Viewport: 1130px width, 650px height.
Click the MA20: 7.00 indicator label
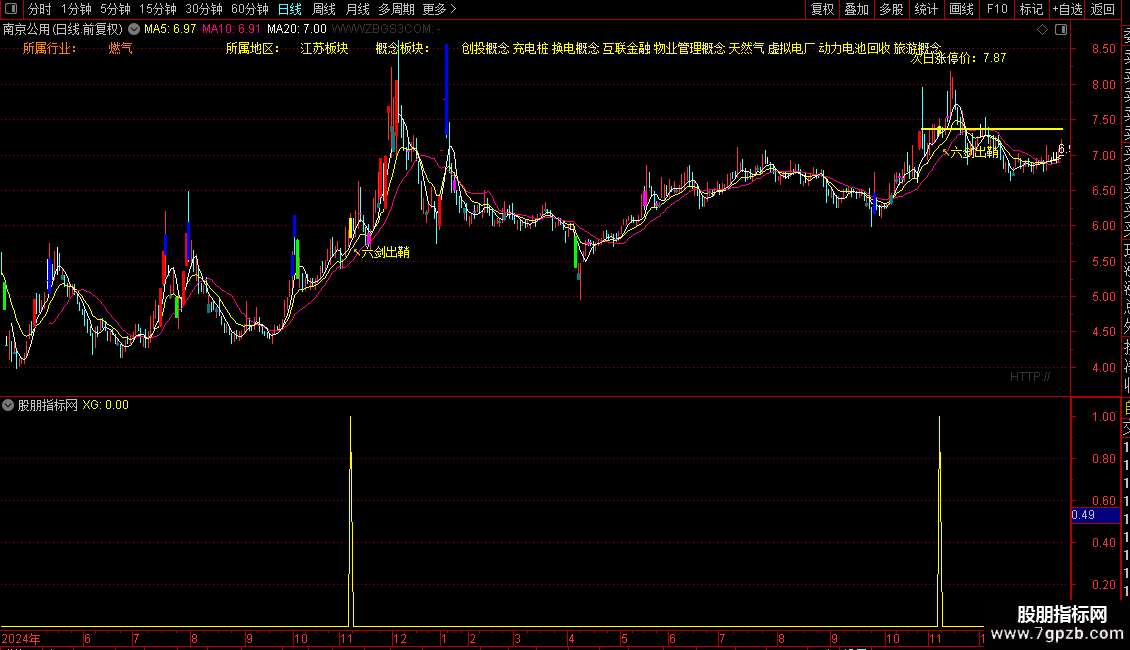[x=296, y=29]
